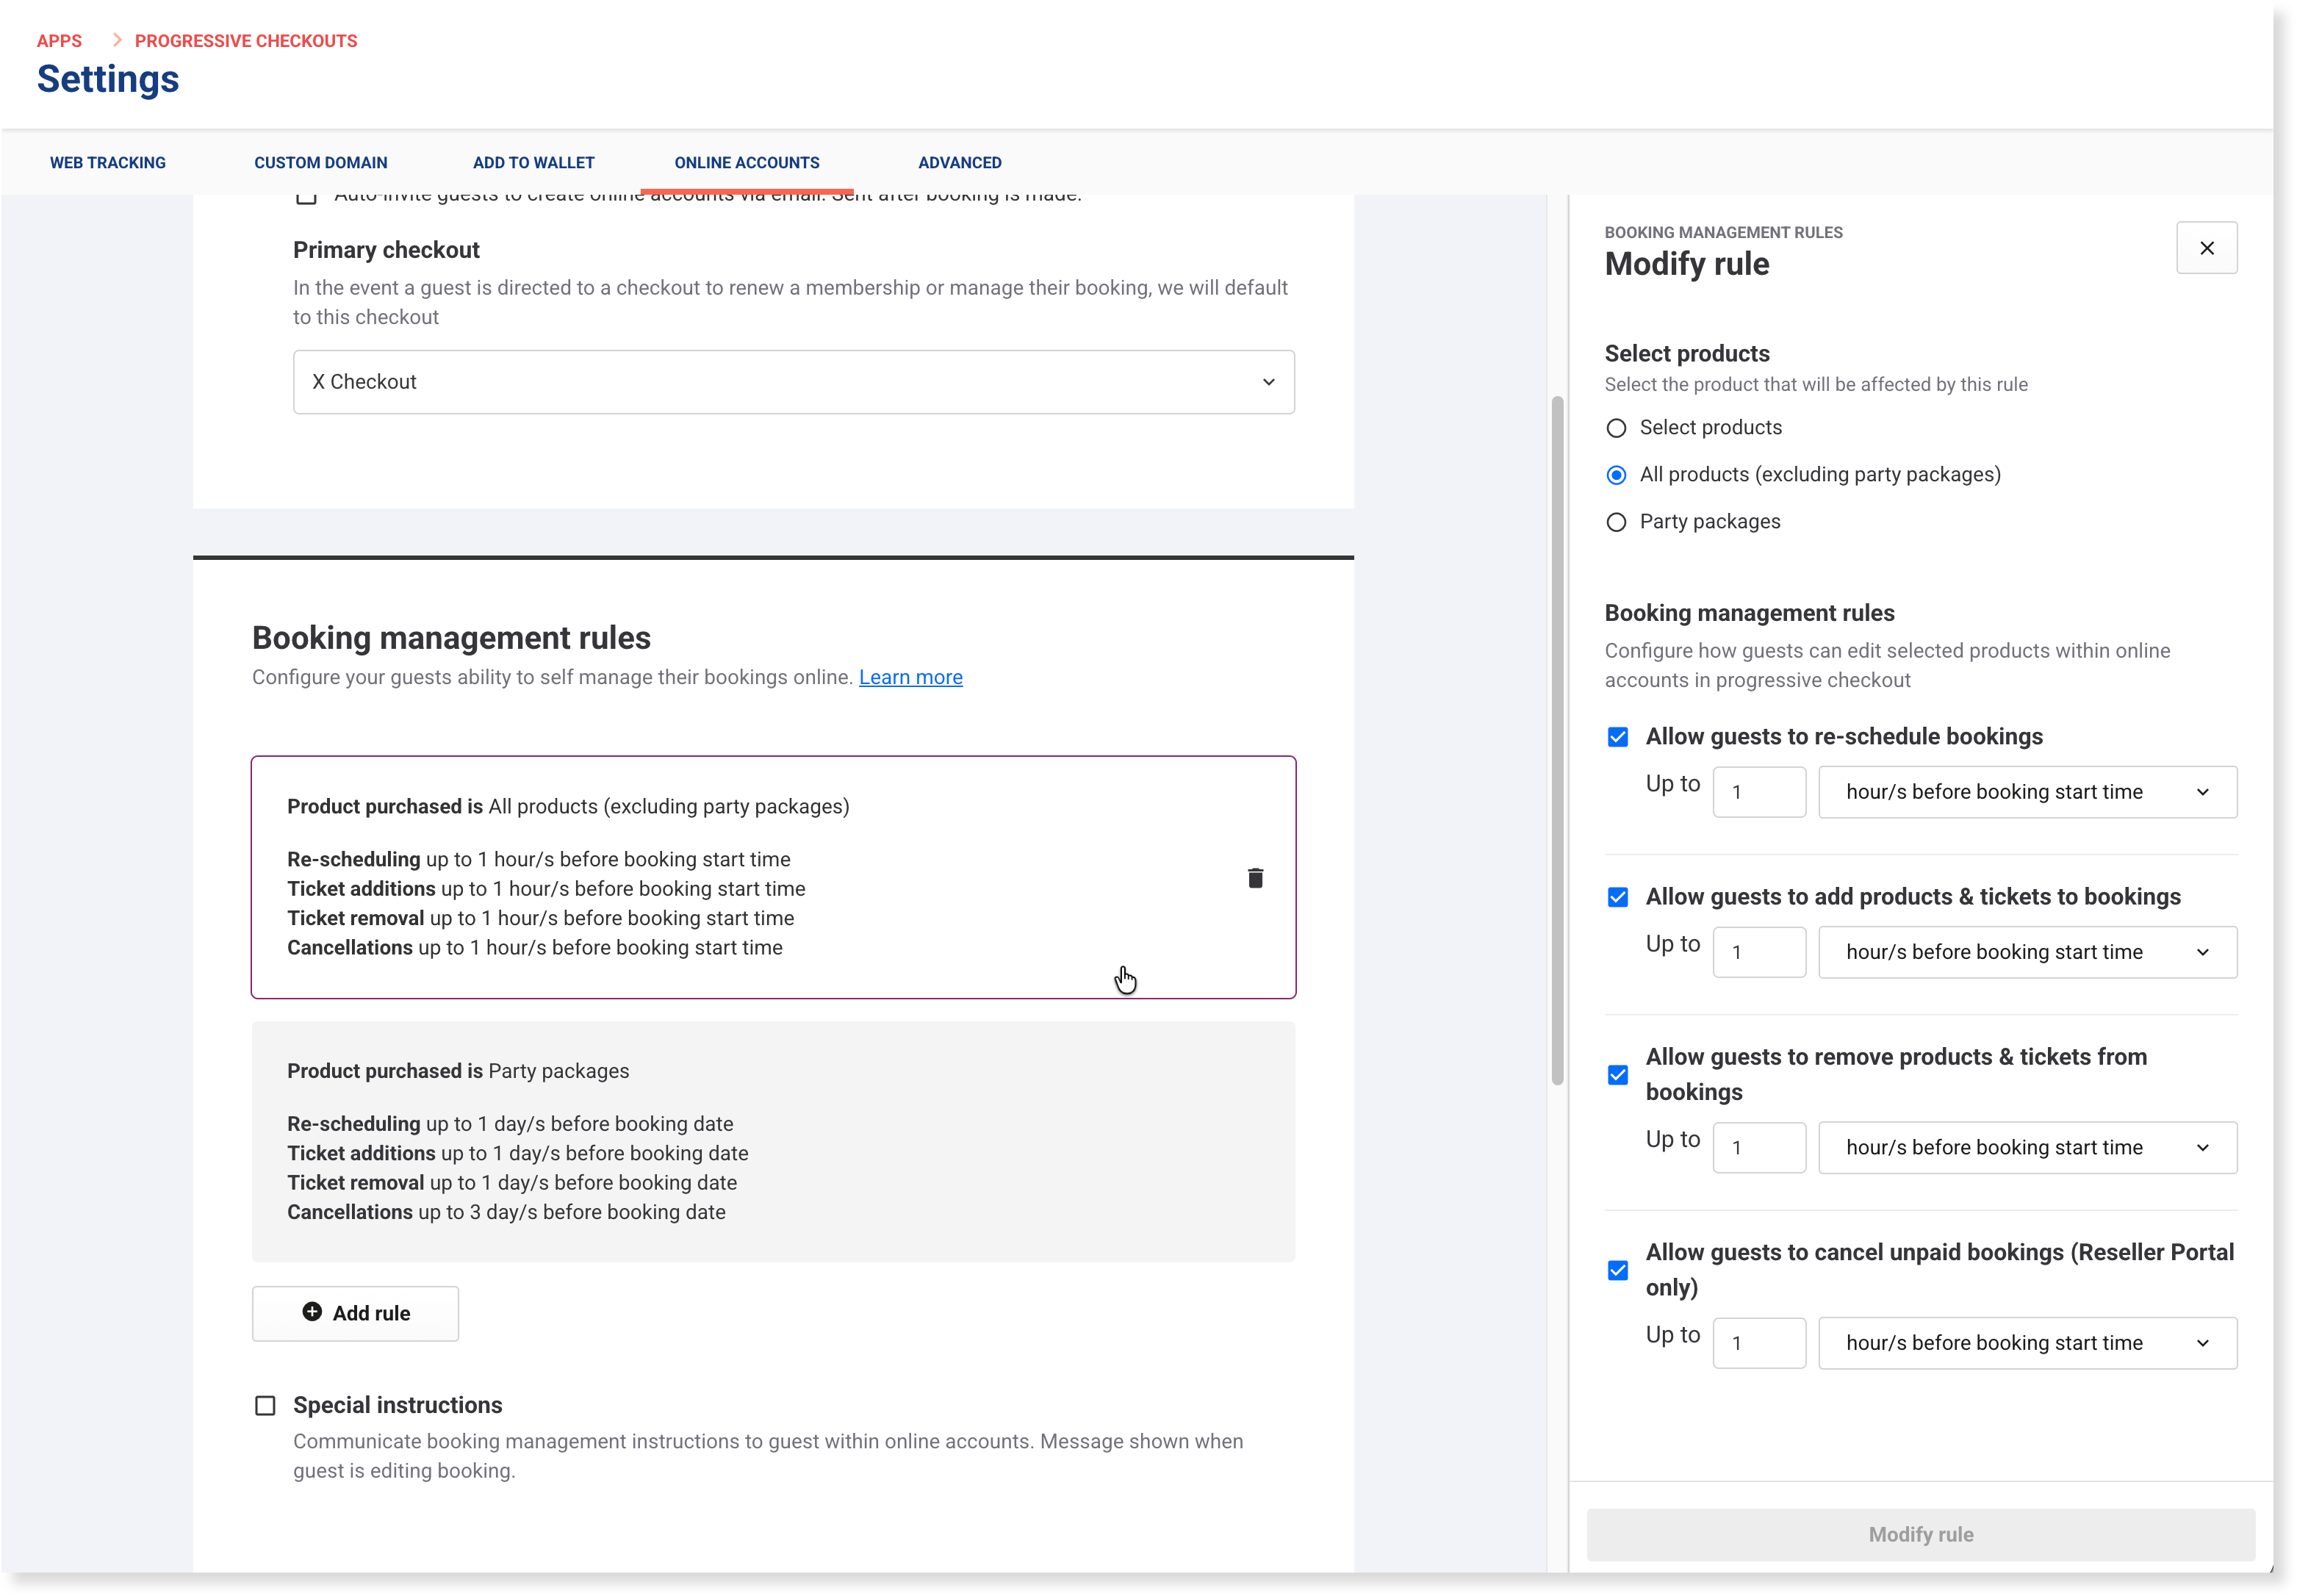2297x1596 pixels.
Task: Open the X Checkout primary checkout dropdown
Action: point(794,382)
